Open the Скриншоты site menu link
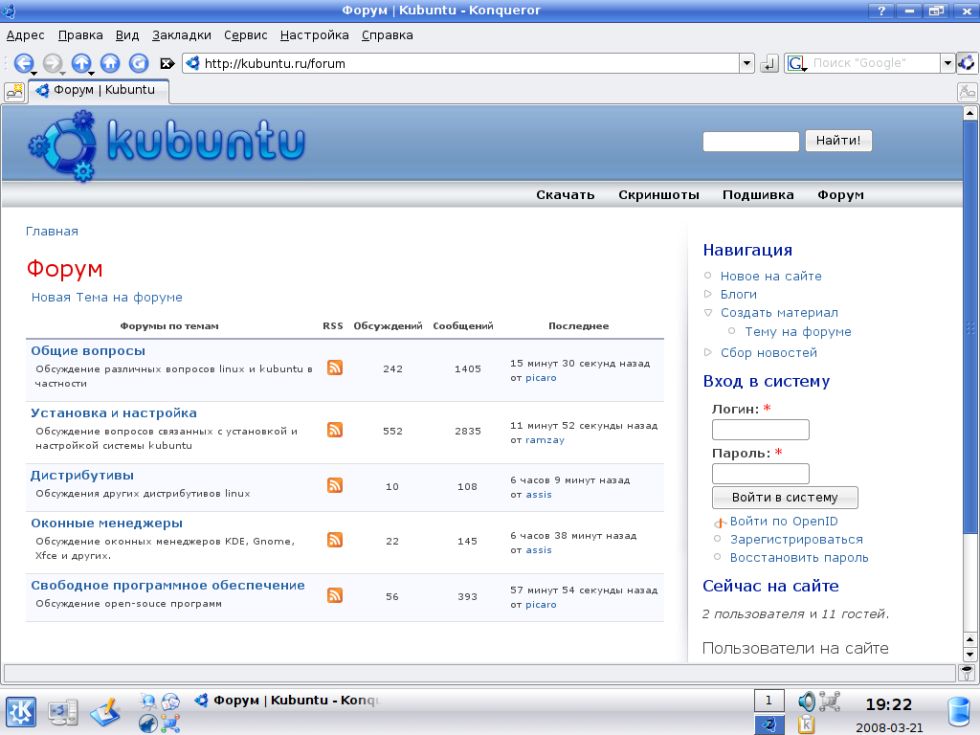 (x=659, y=195)
